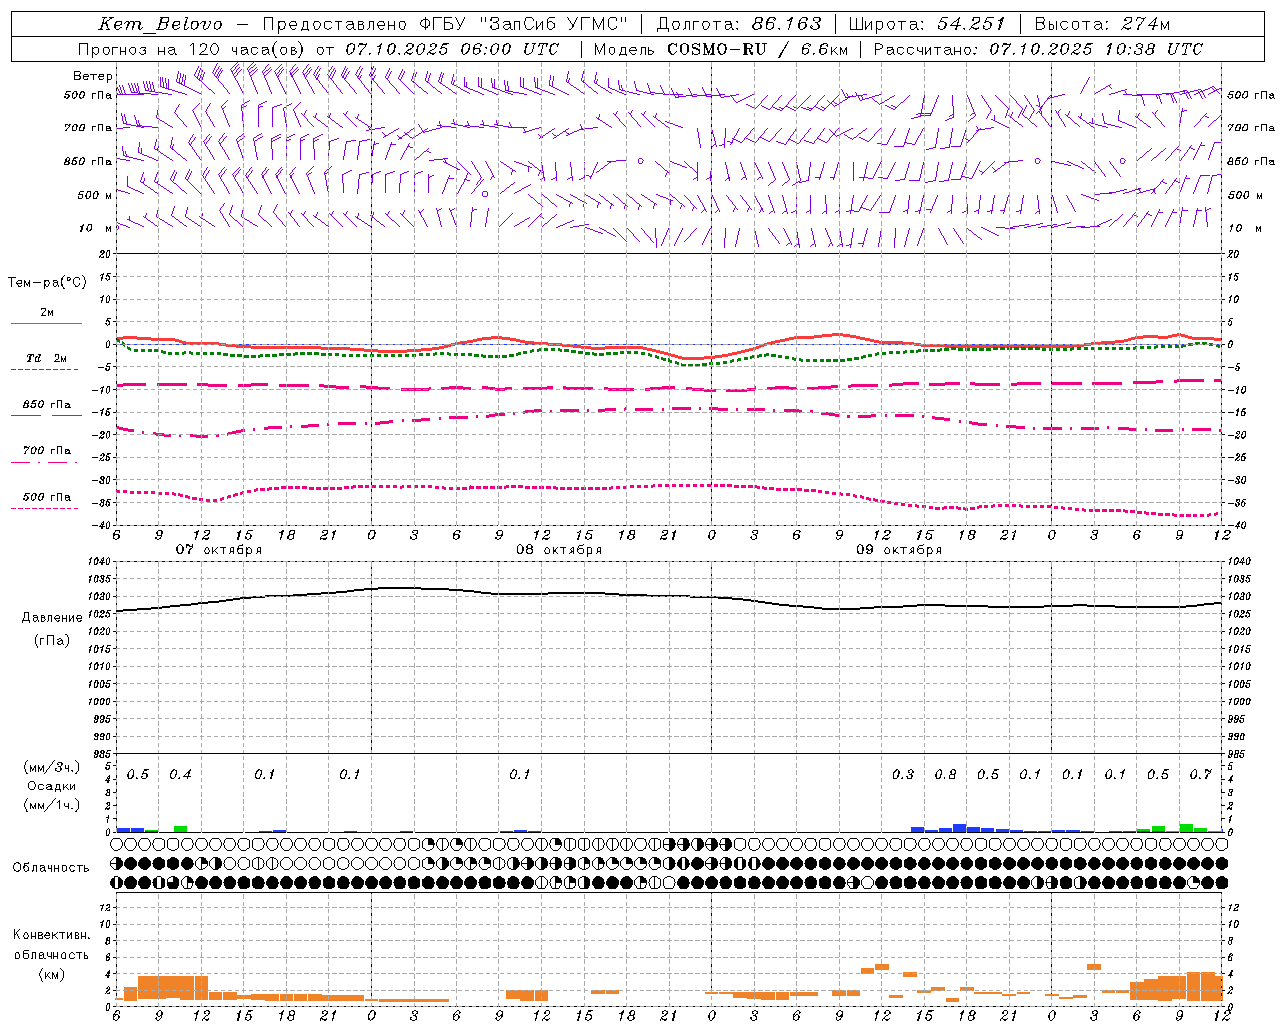Click the forecast start 07.10.2025 06:00 UTC
Image resolution: width=1280 pixels, height=1024 pixels.
tap(452, 49)
